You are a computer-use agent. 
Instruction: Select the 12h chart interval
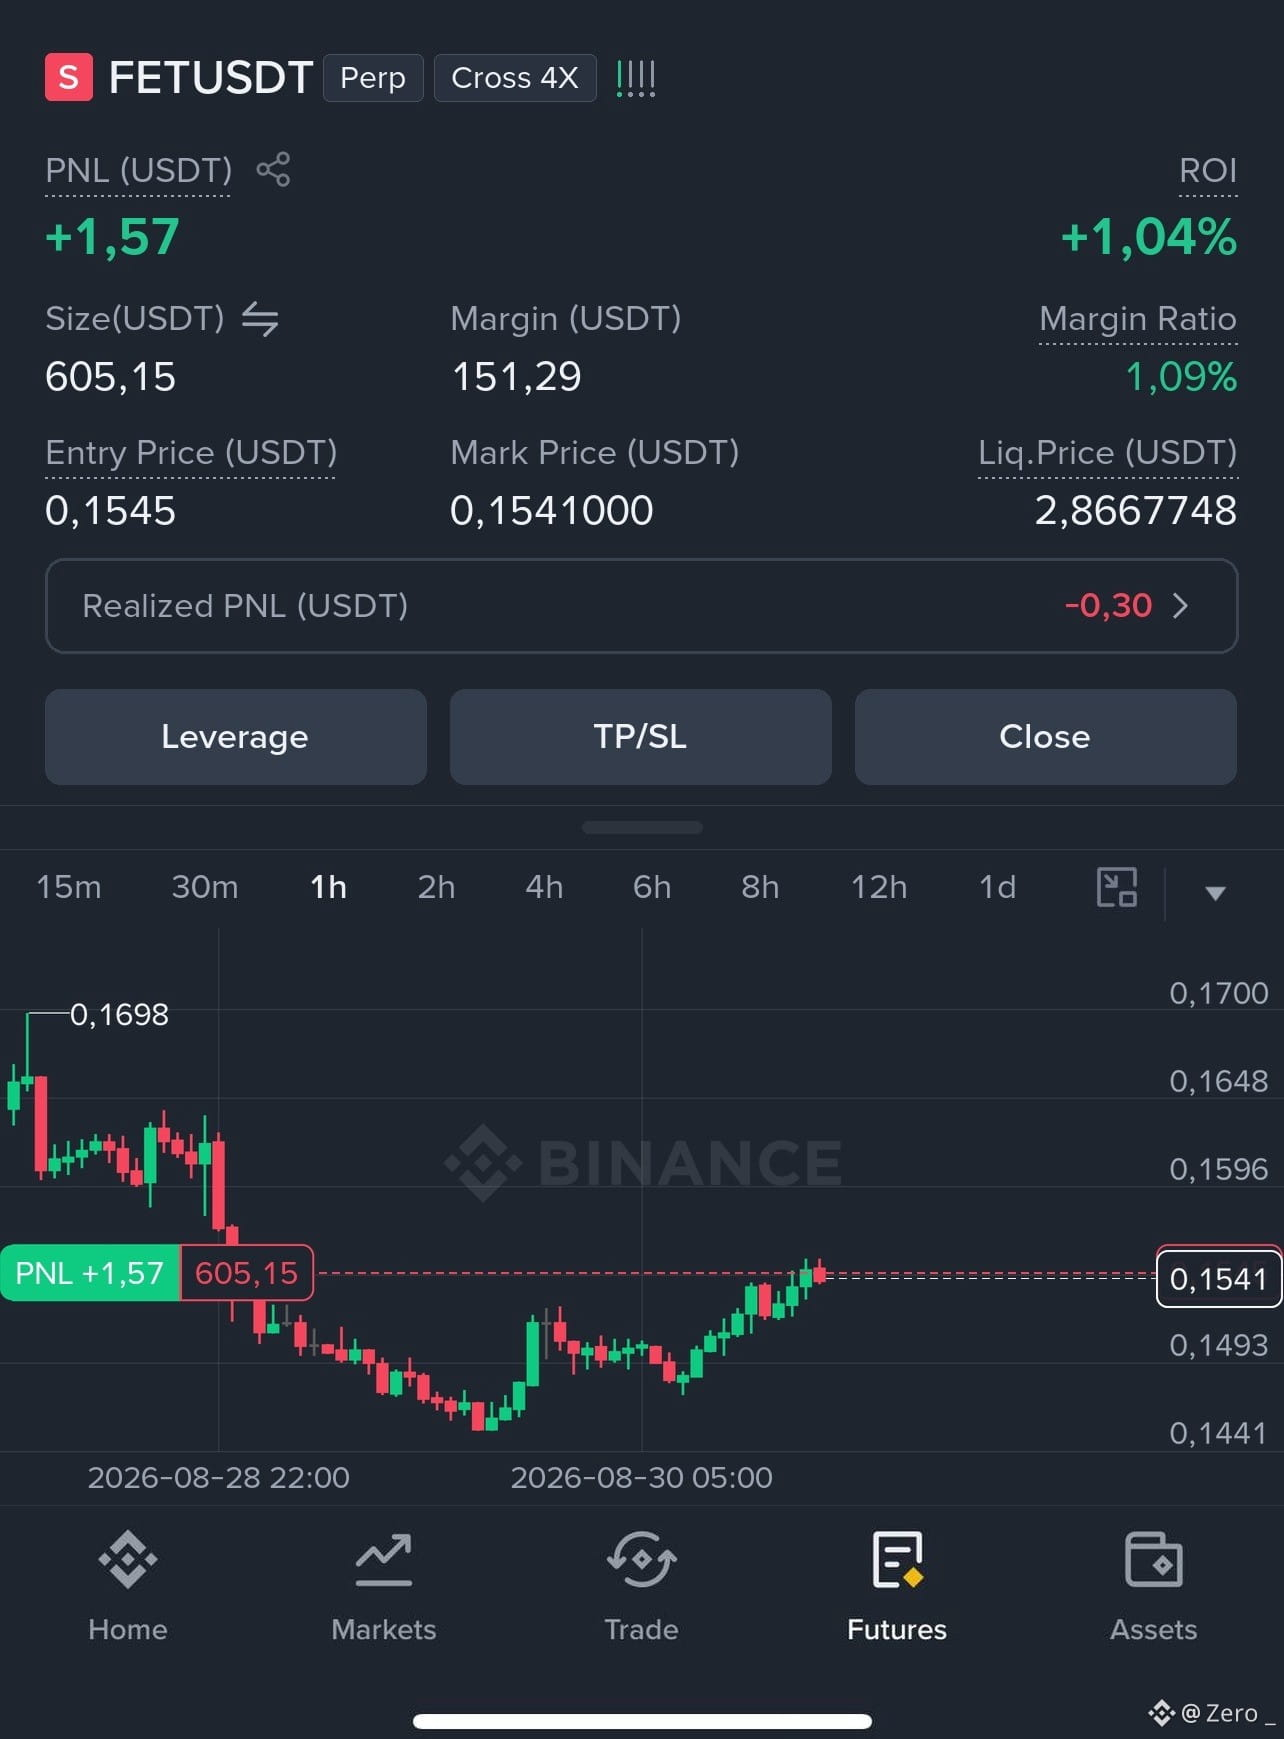[x=879, y=887]
